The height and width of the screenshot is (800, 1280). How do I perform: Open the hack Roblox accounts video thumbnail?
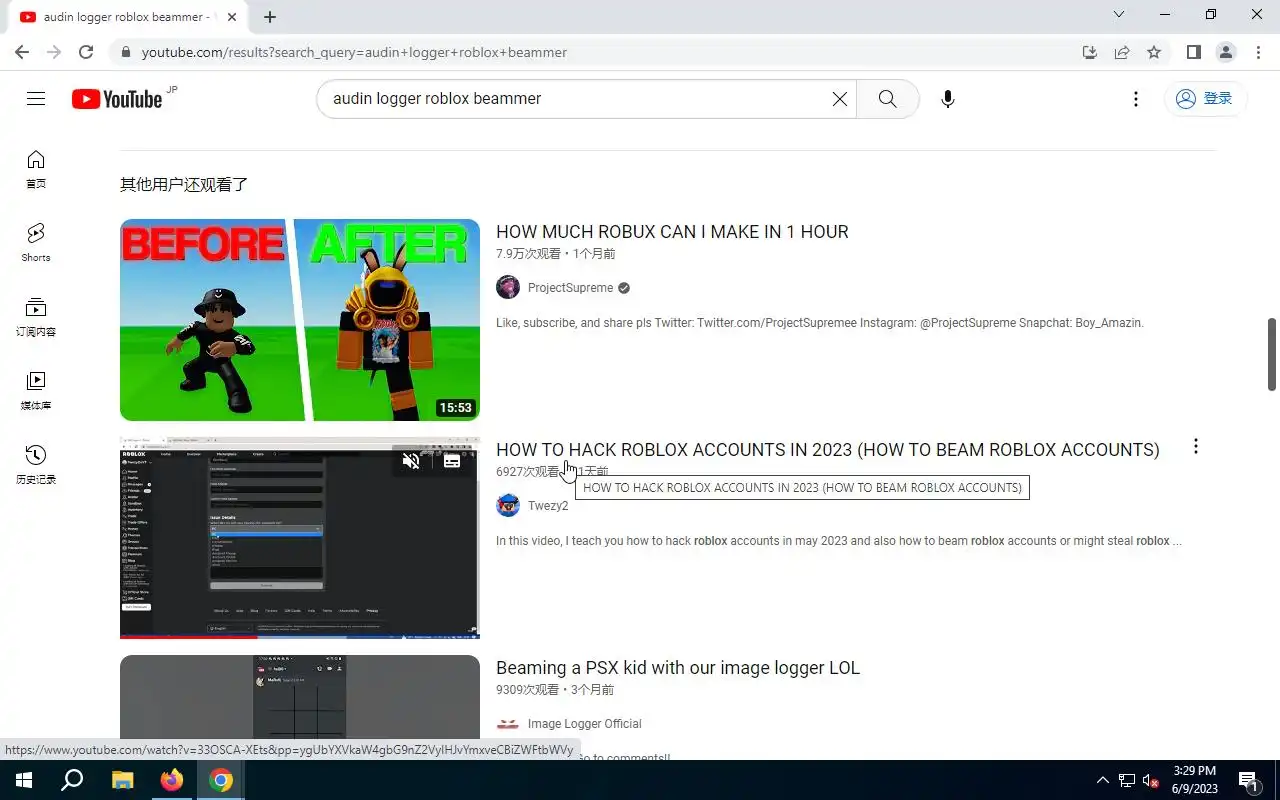300,538
